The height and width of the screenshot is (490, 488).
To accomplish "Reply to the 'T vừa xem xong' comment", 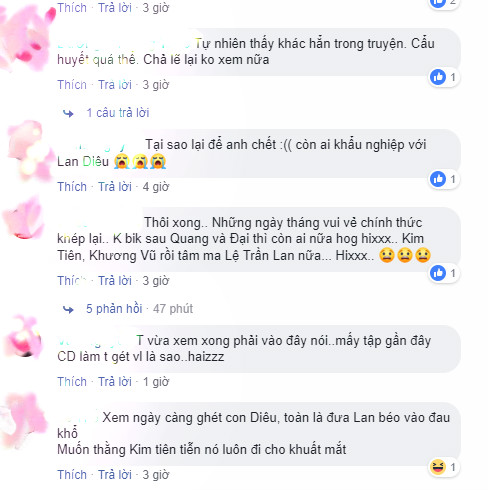I will pyautogui.click(x=115, y=382).
